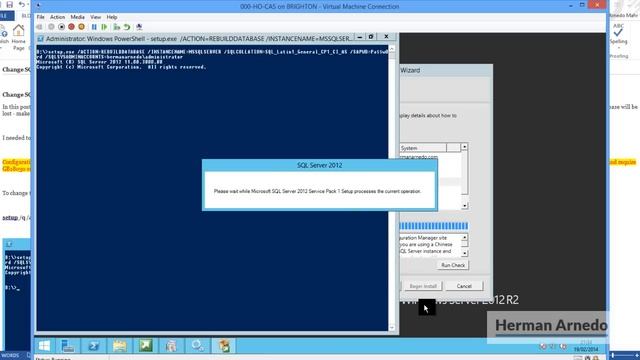
Task: Open File Explorer from the guest taskbar
Action: click(120, 346)
